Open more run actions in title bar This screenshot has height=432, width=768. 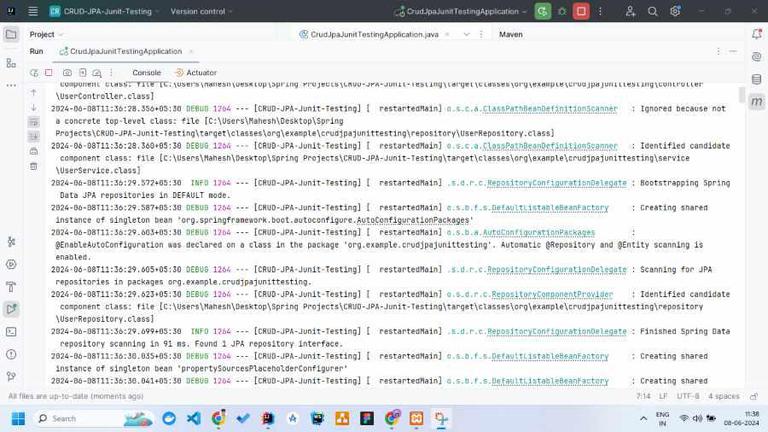pos(600,11)
